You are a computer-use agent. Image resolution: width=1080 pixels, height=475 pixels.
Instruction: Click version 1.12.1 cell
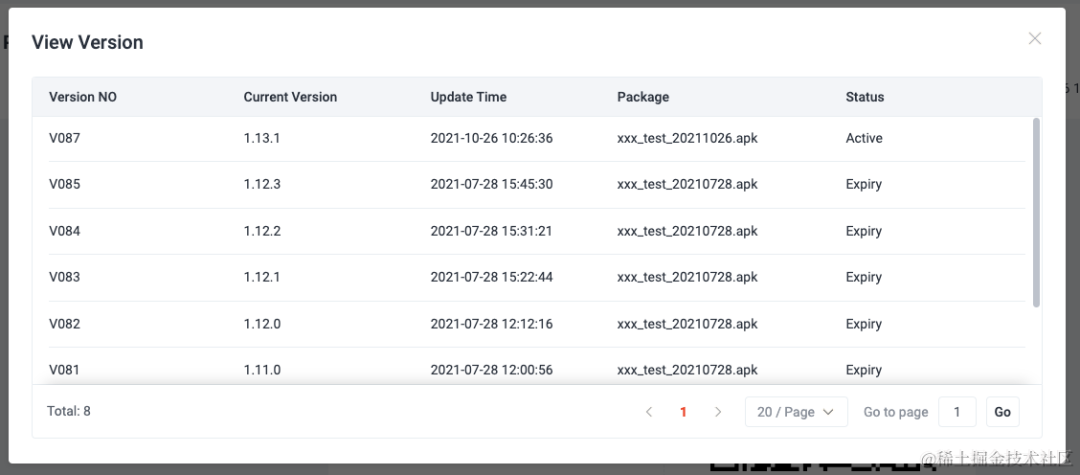click(262, 277)
